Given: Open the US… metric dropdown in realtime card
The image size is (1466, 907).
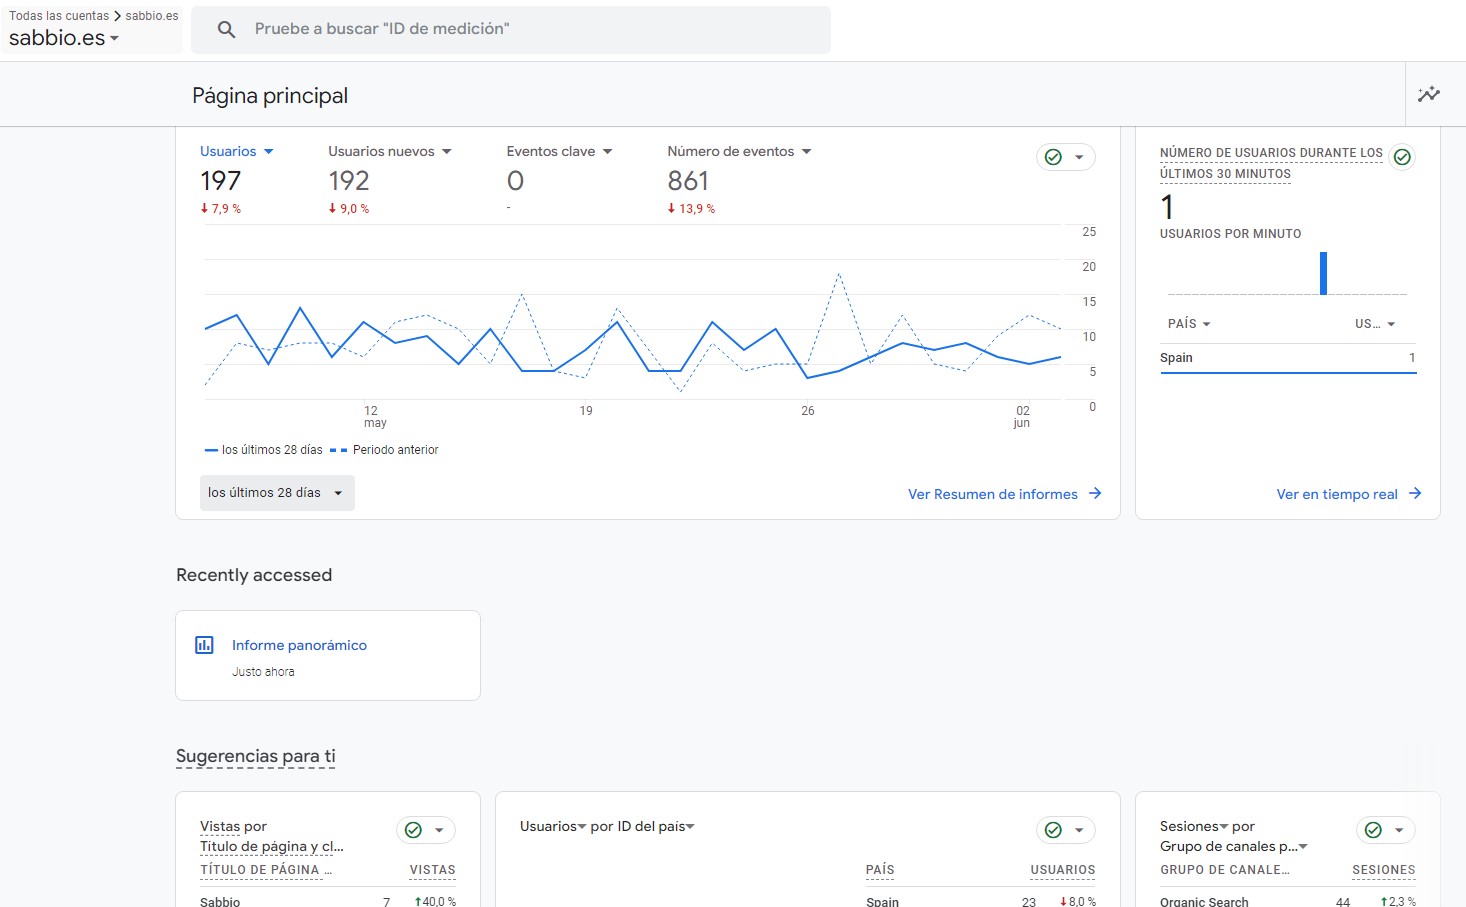Looking at the screenshot, I should tap(1375, 324).
